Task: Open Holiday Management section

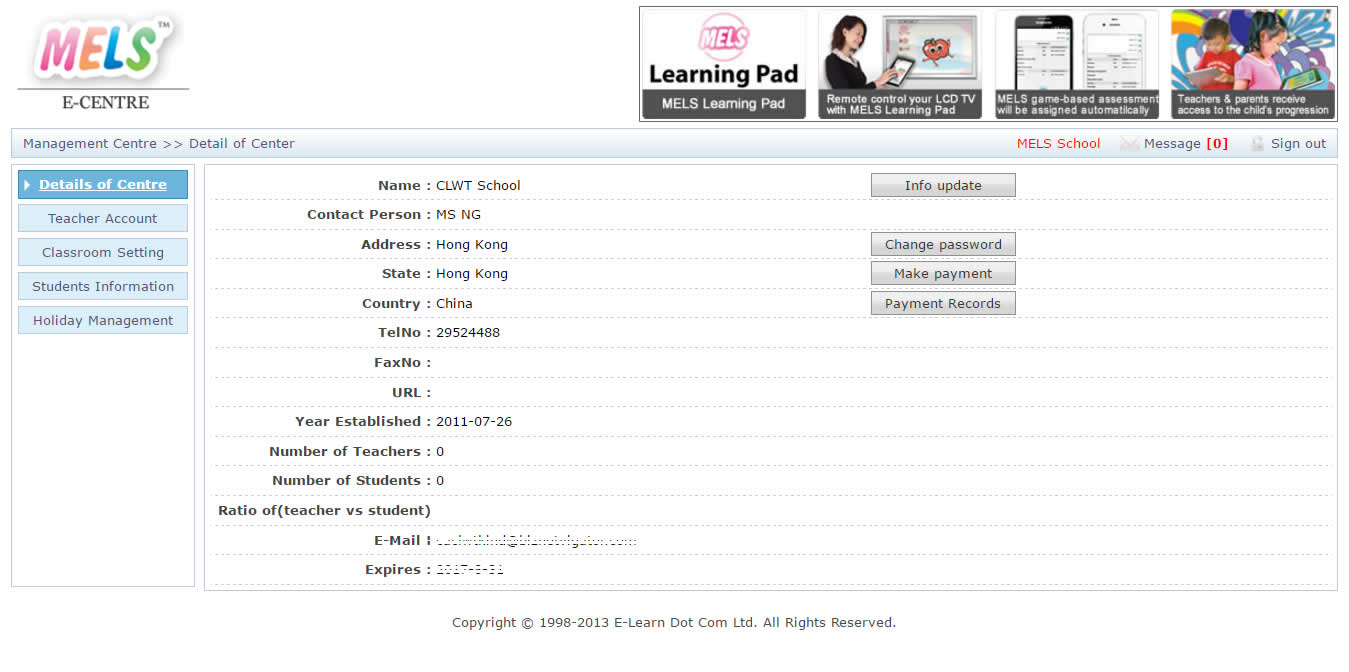Action: point(103,321)
